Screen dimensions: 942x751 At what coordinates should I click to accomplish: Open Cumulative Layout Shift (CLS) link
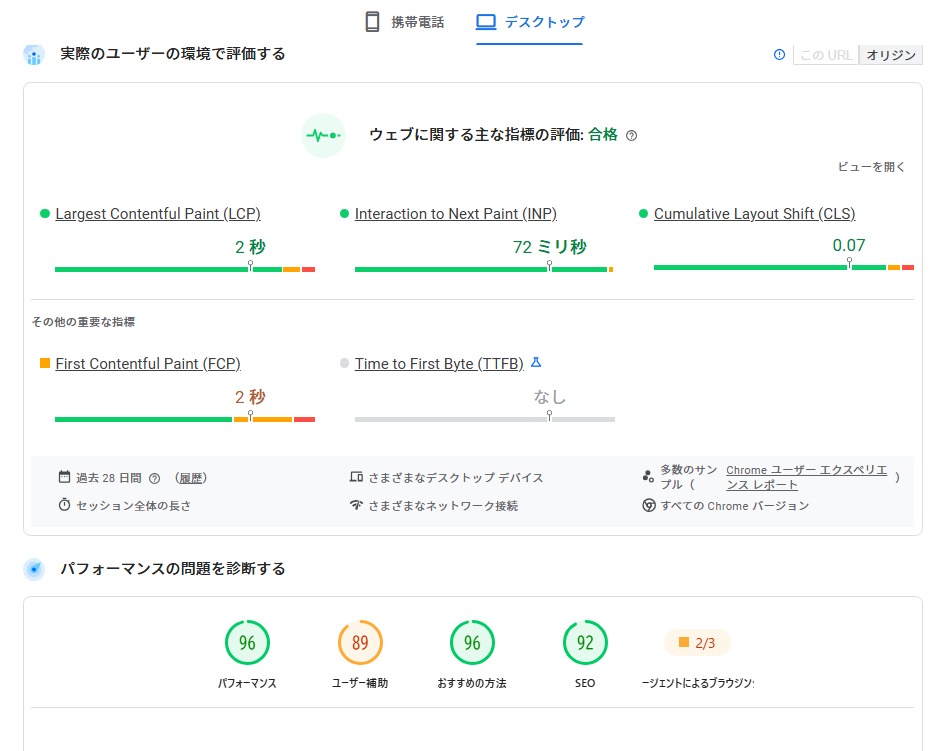click(x=755, y=214)
